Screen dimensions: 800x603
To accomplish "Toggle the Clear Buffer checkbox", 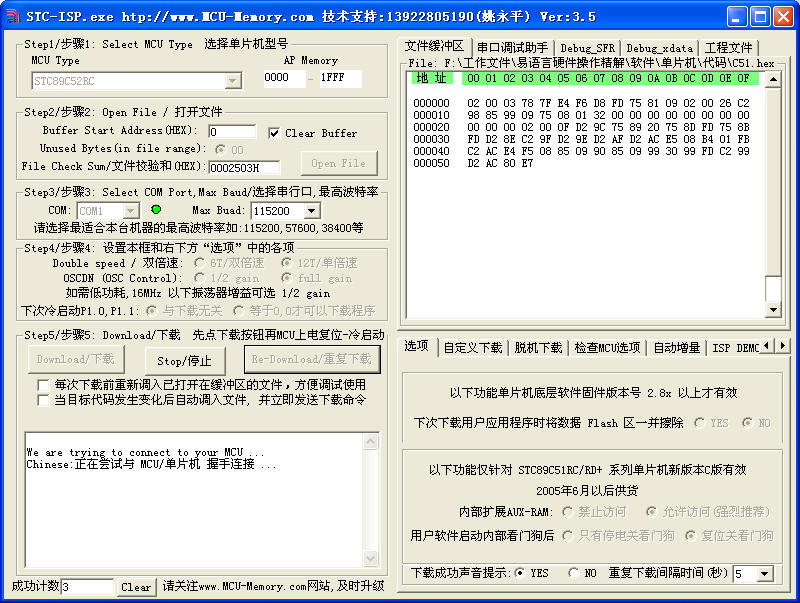I will click(275, 133).
